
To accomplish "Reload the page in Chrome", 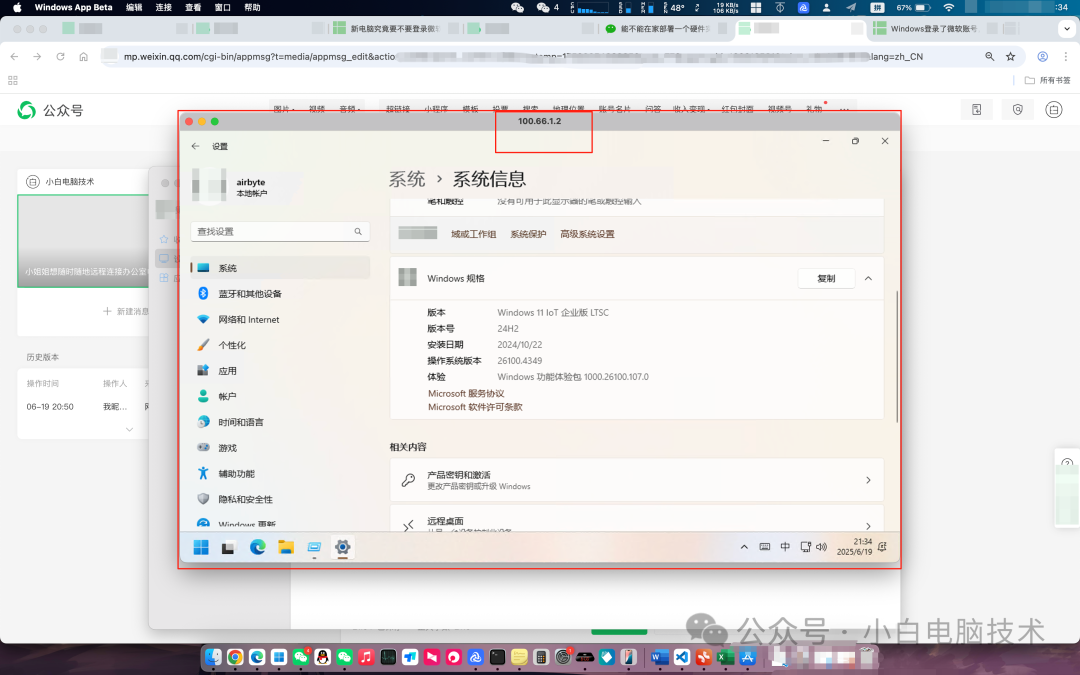I will (x=61, y=56).
